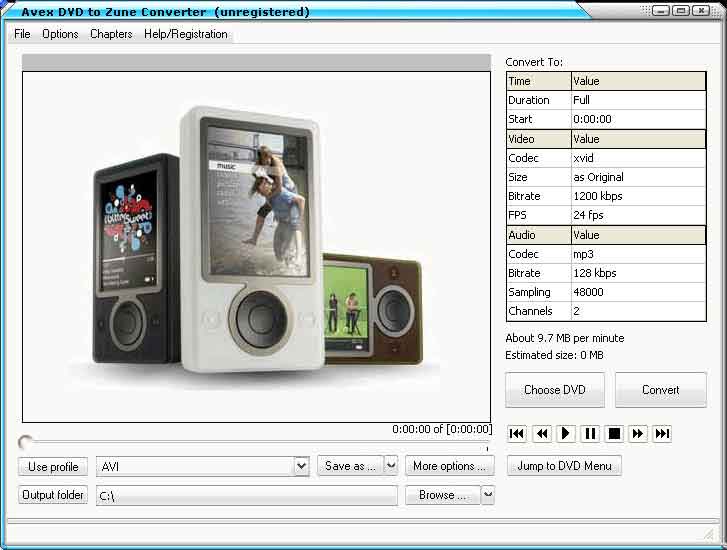Open the Help/Registration menu
The width and height of the screenshot is (727, 550).
[x=186, y=34]
